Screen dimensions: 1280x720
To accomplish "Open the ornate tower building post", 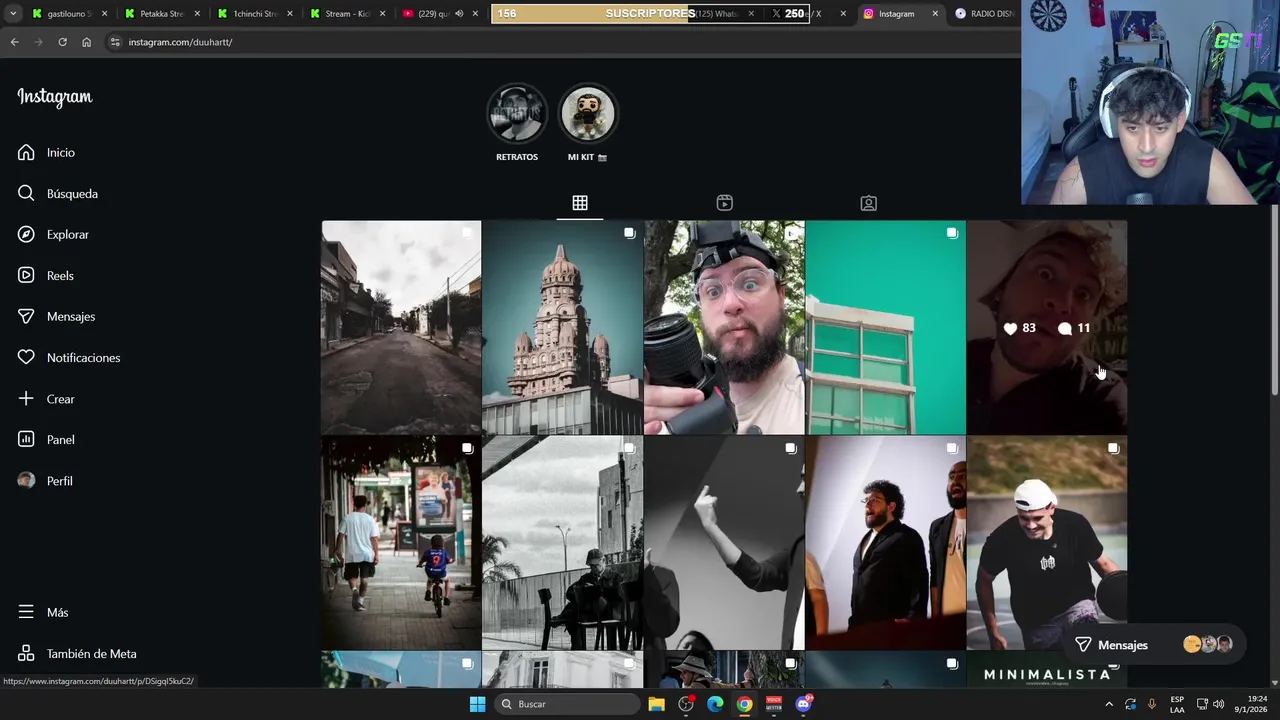I will coord(563,327).
